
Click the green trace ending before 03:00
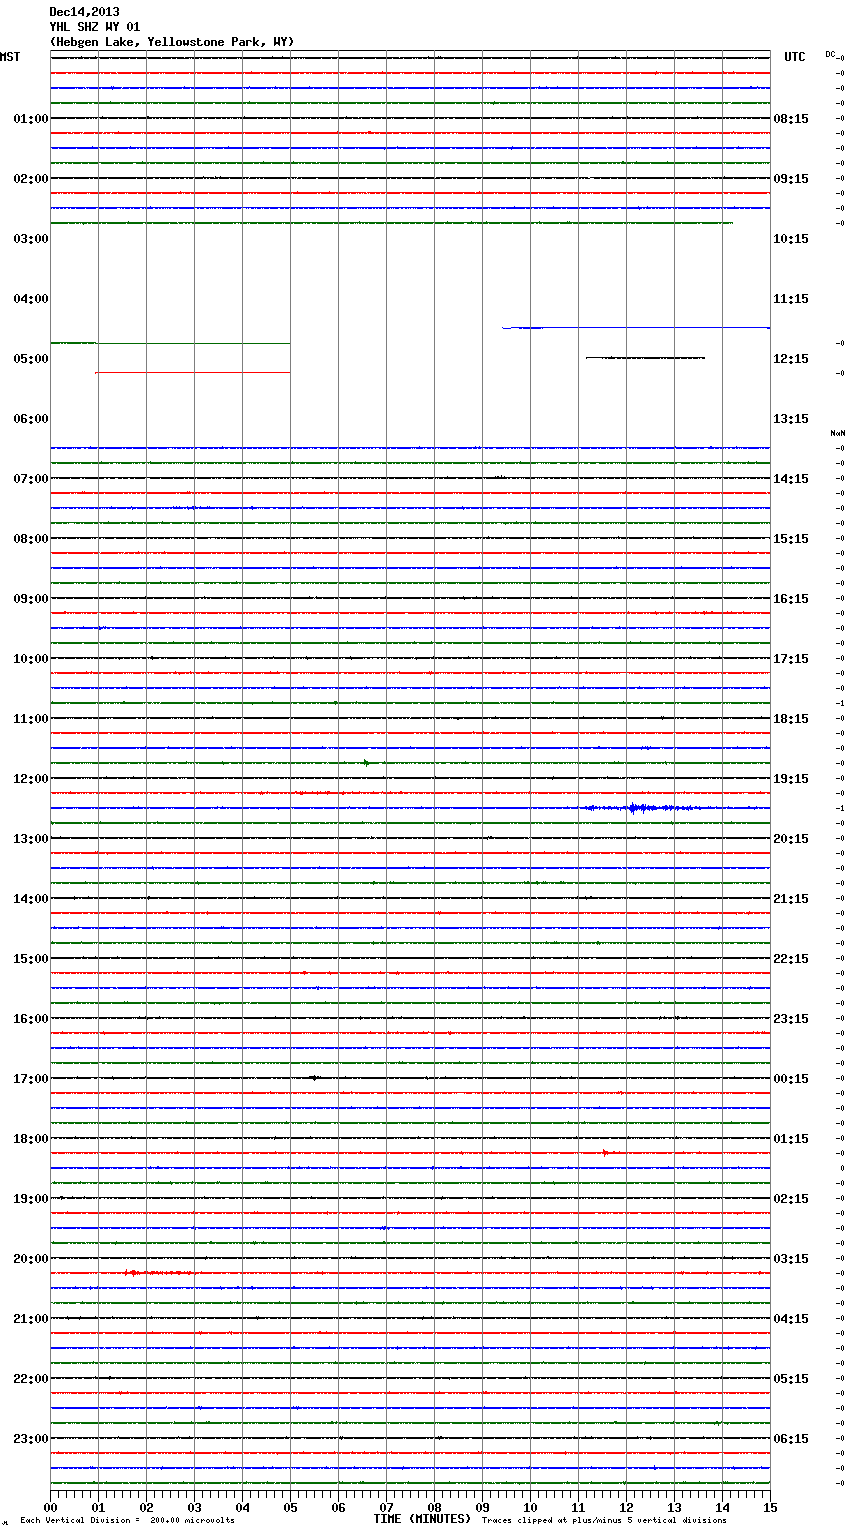[391, 223]
